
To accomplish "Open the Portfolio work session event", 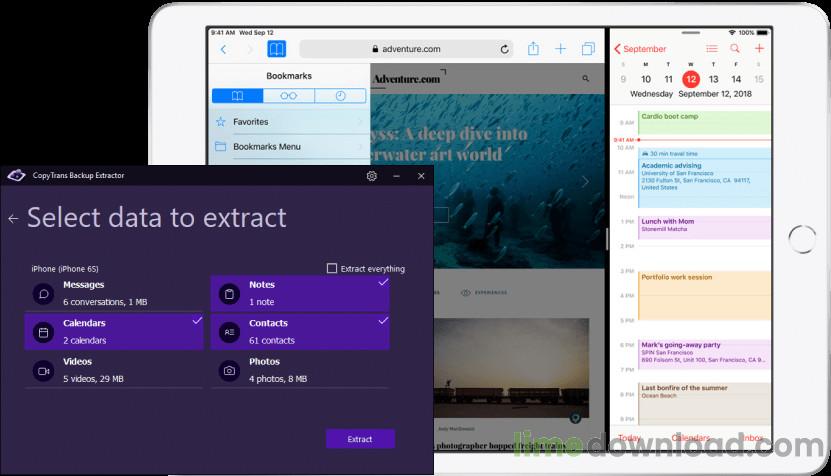I will [704, 296].
